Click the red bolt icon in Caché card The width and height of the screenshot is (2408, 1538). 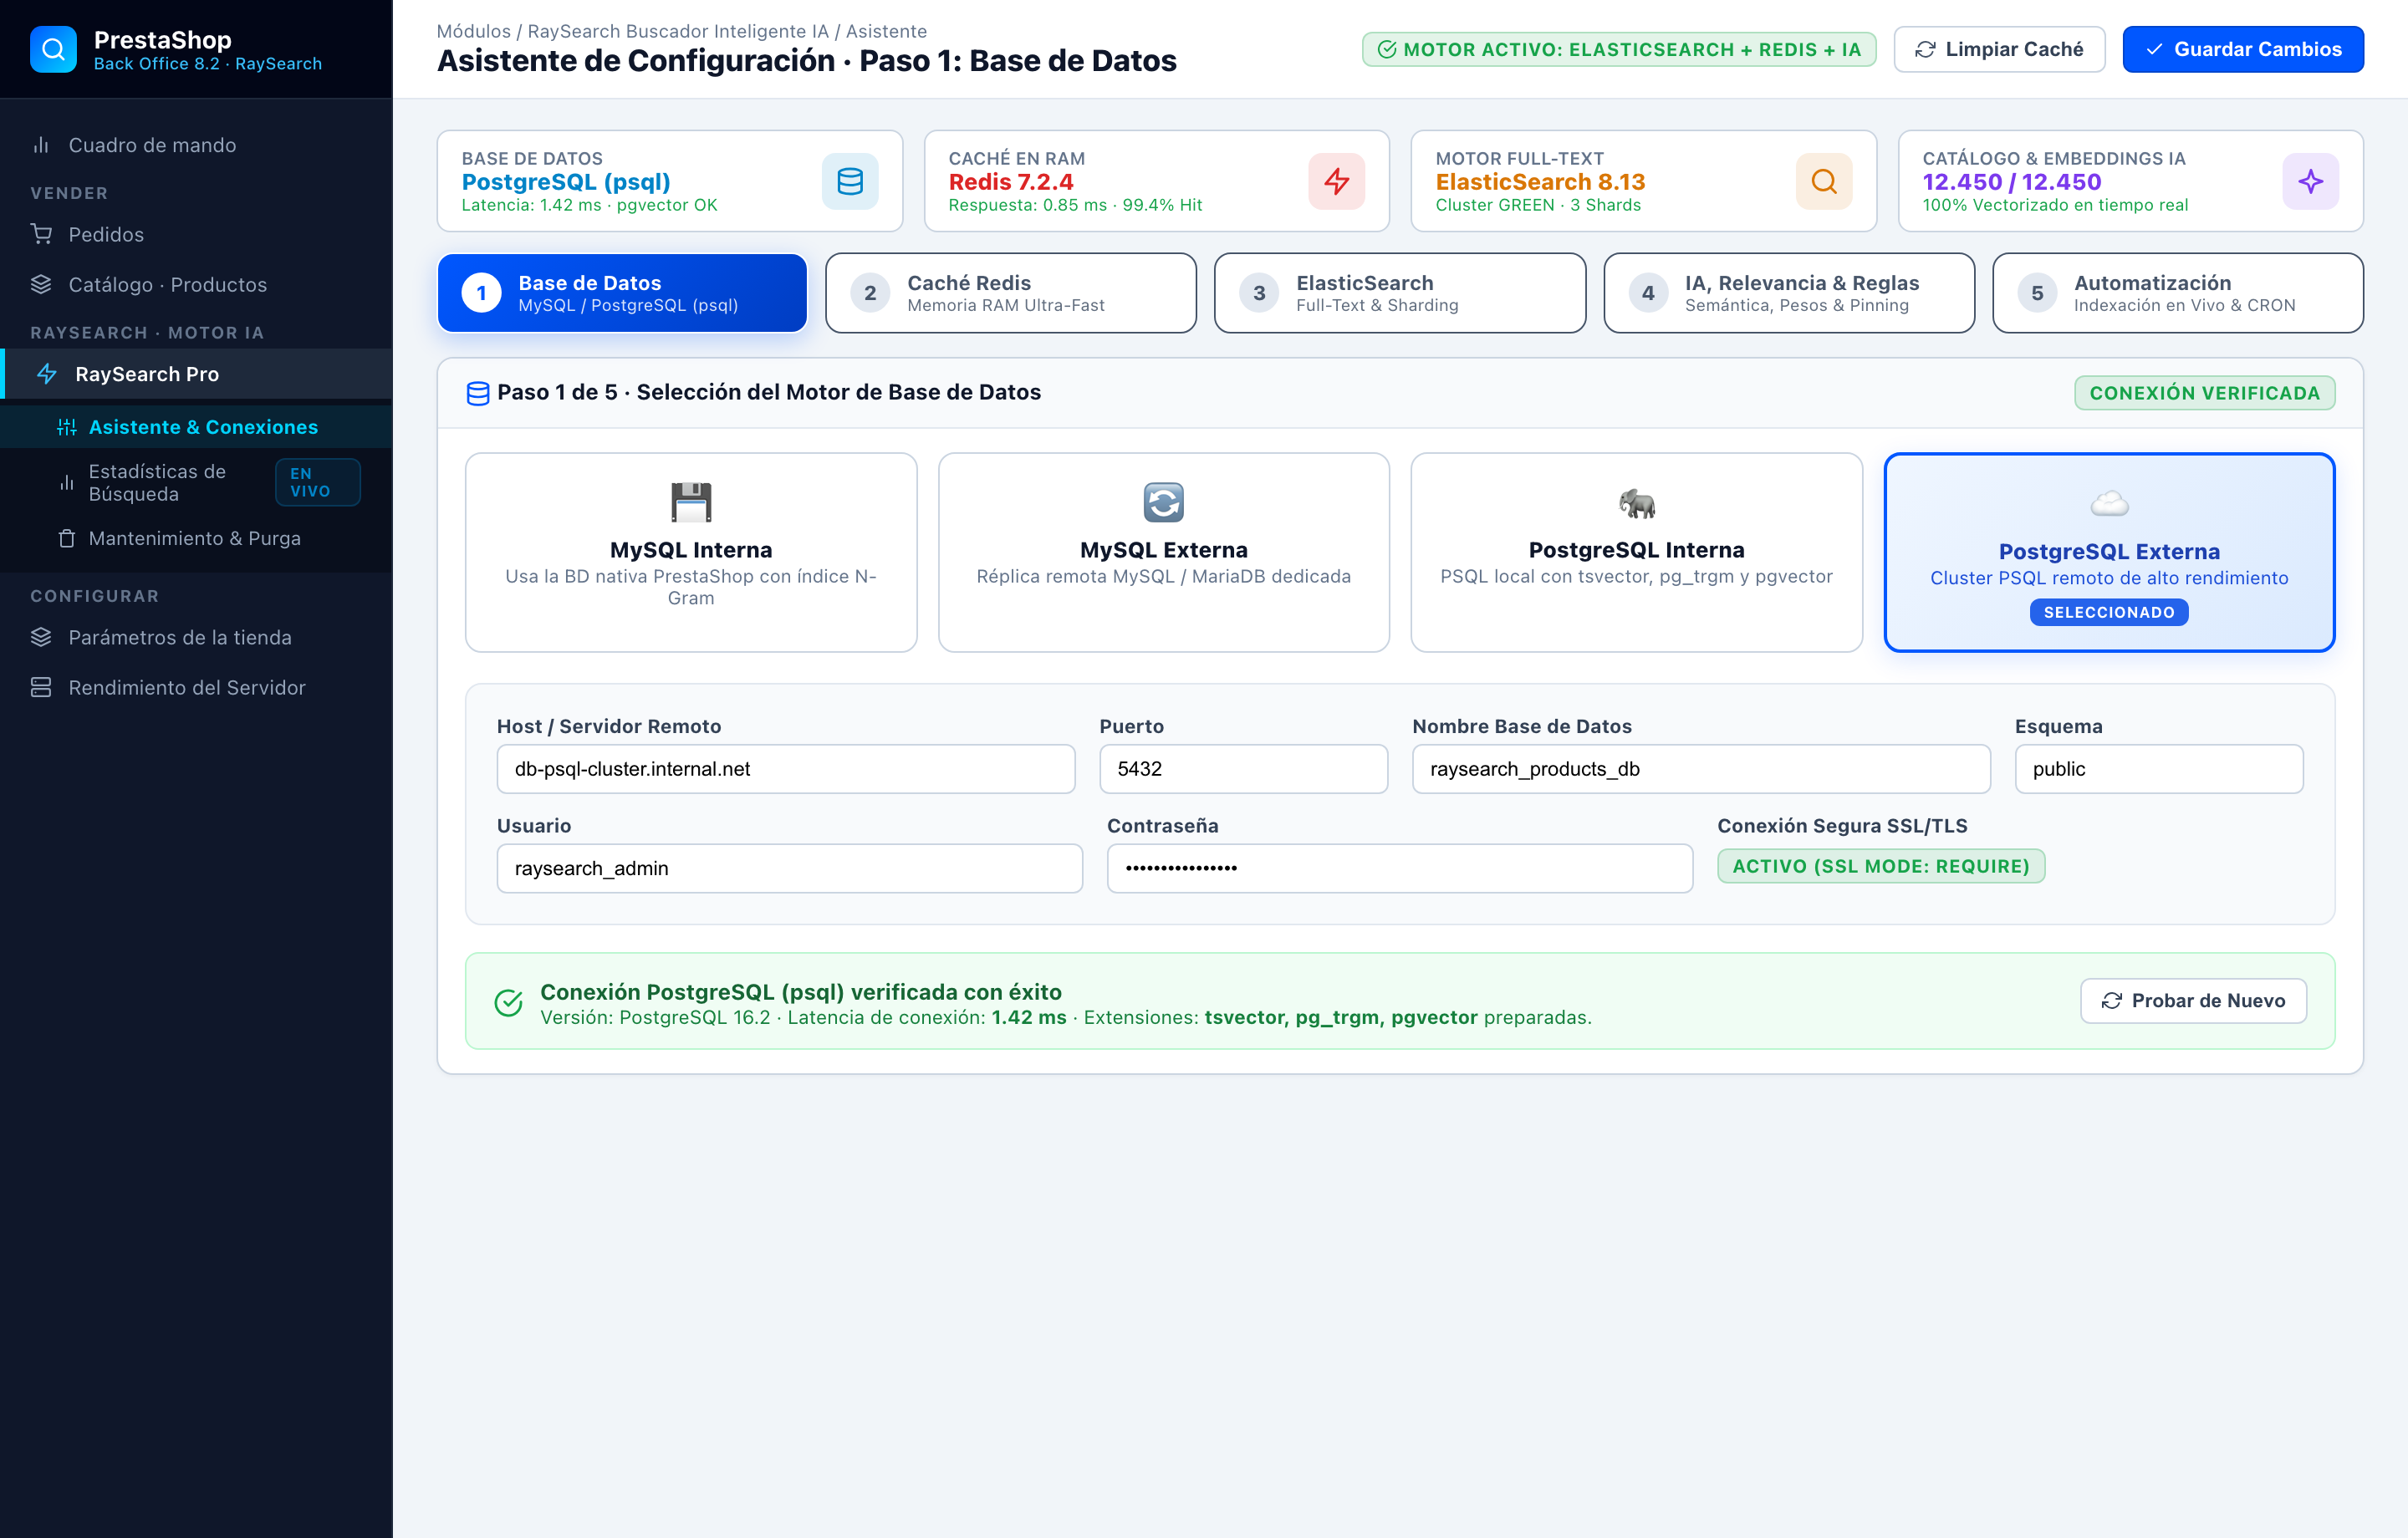1336,181
